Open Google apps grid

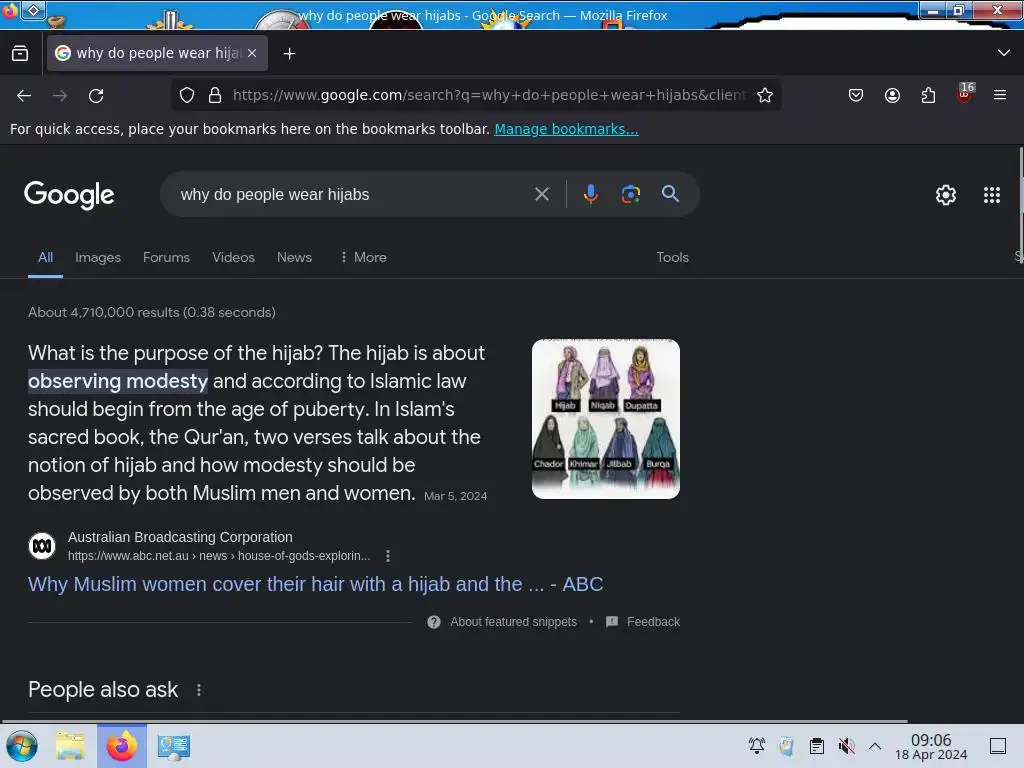pyautogui.click(x=992, y=195)
